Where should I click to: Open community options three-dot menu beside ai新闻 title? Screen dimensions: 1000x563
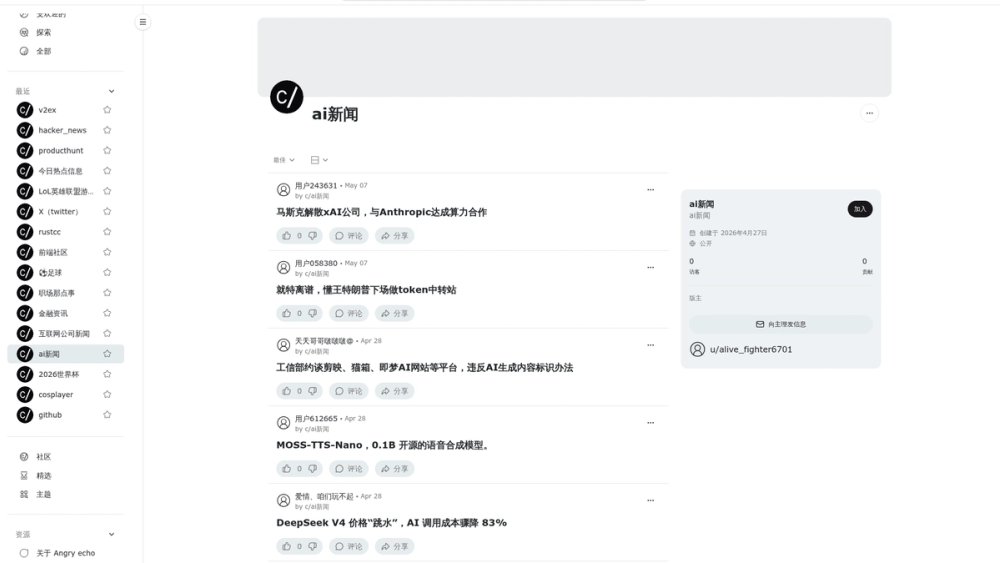point(869,113)
